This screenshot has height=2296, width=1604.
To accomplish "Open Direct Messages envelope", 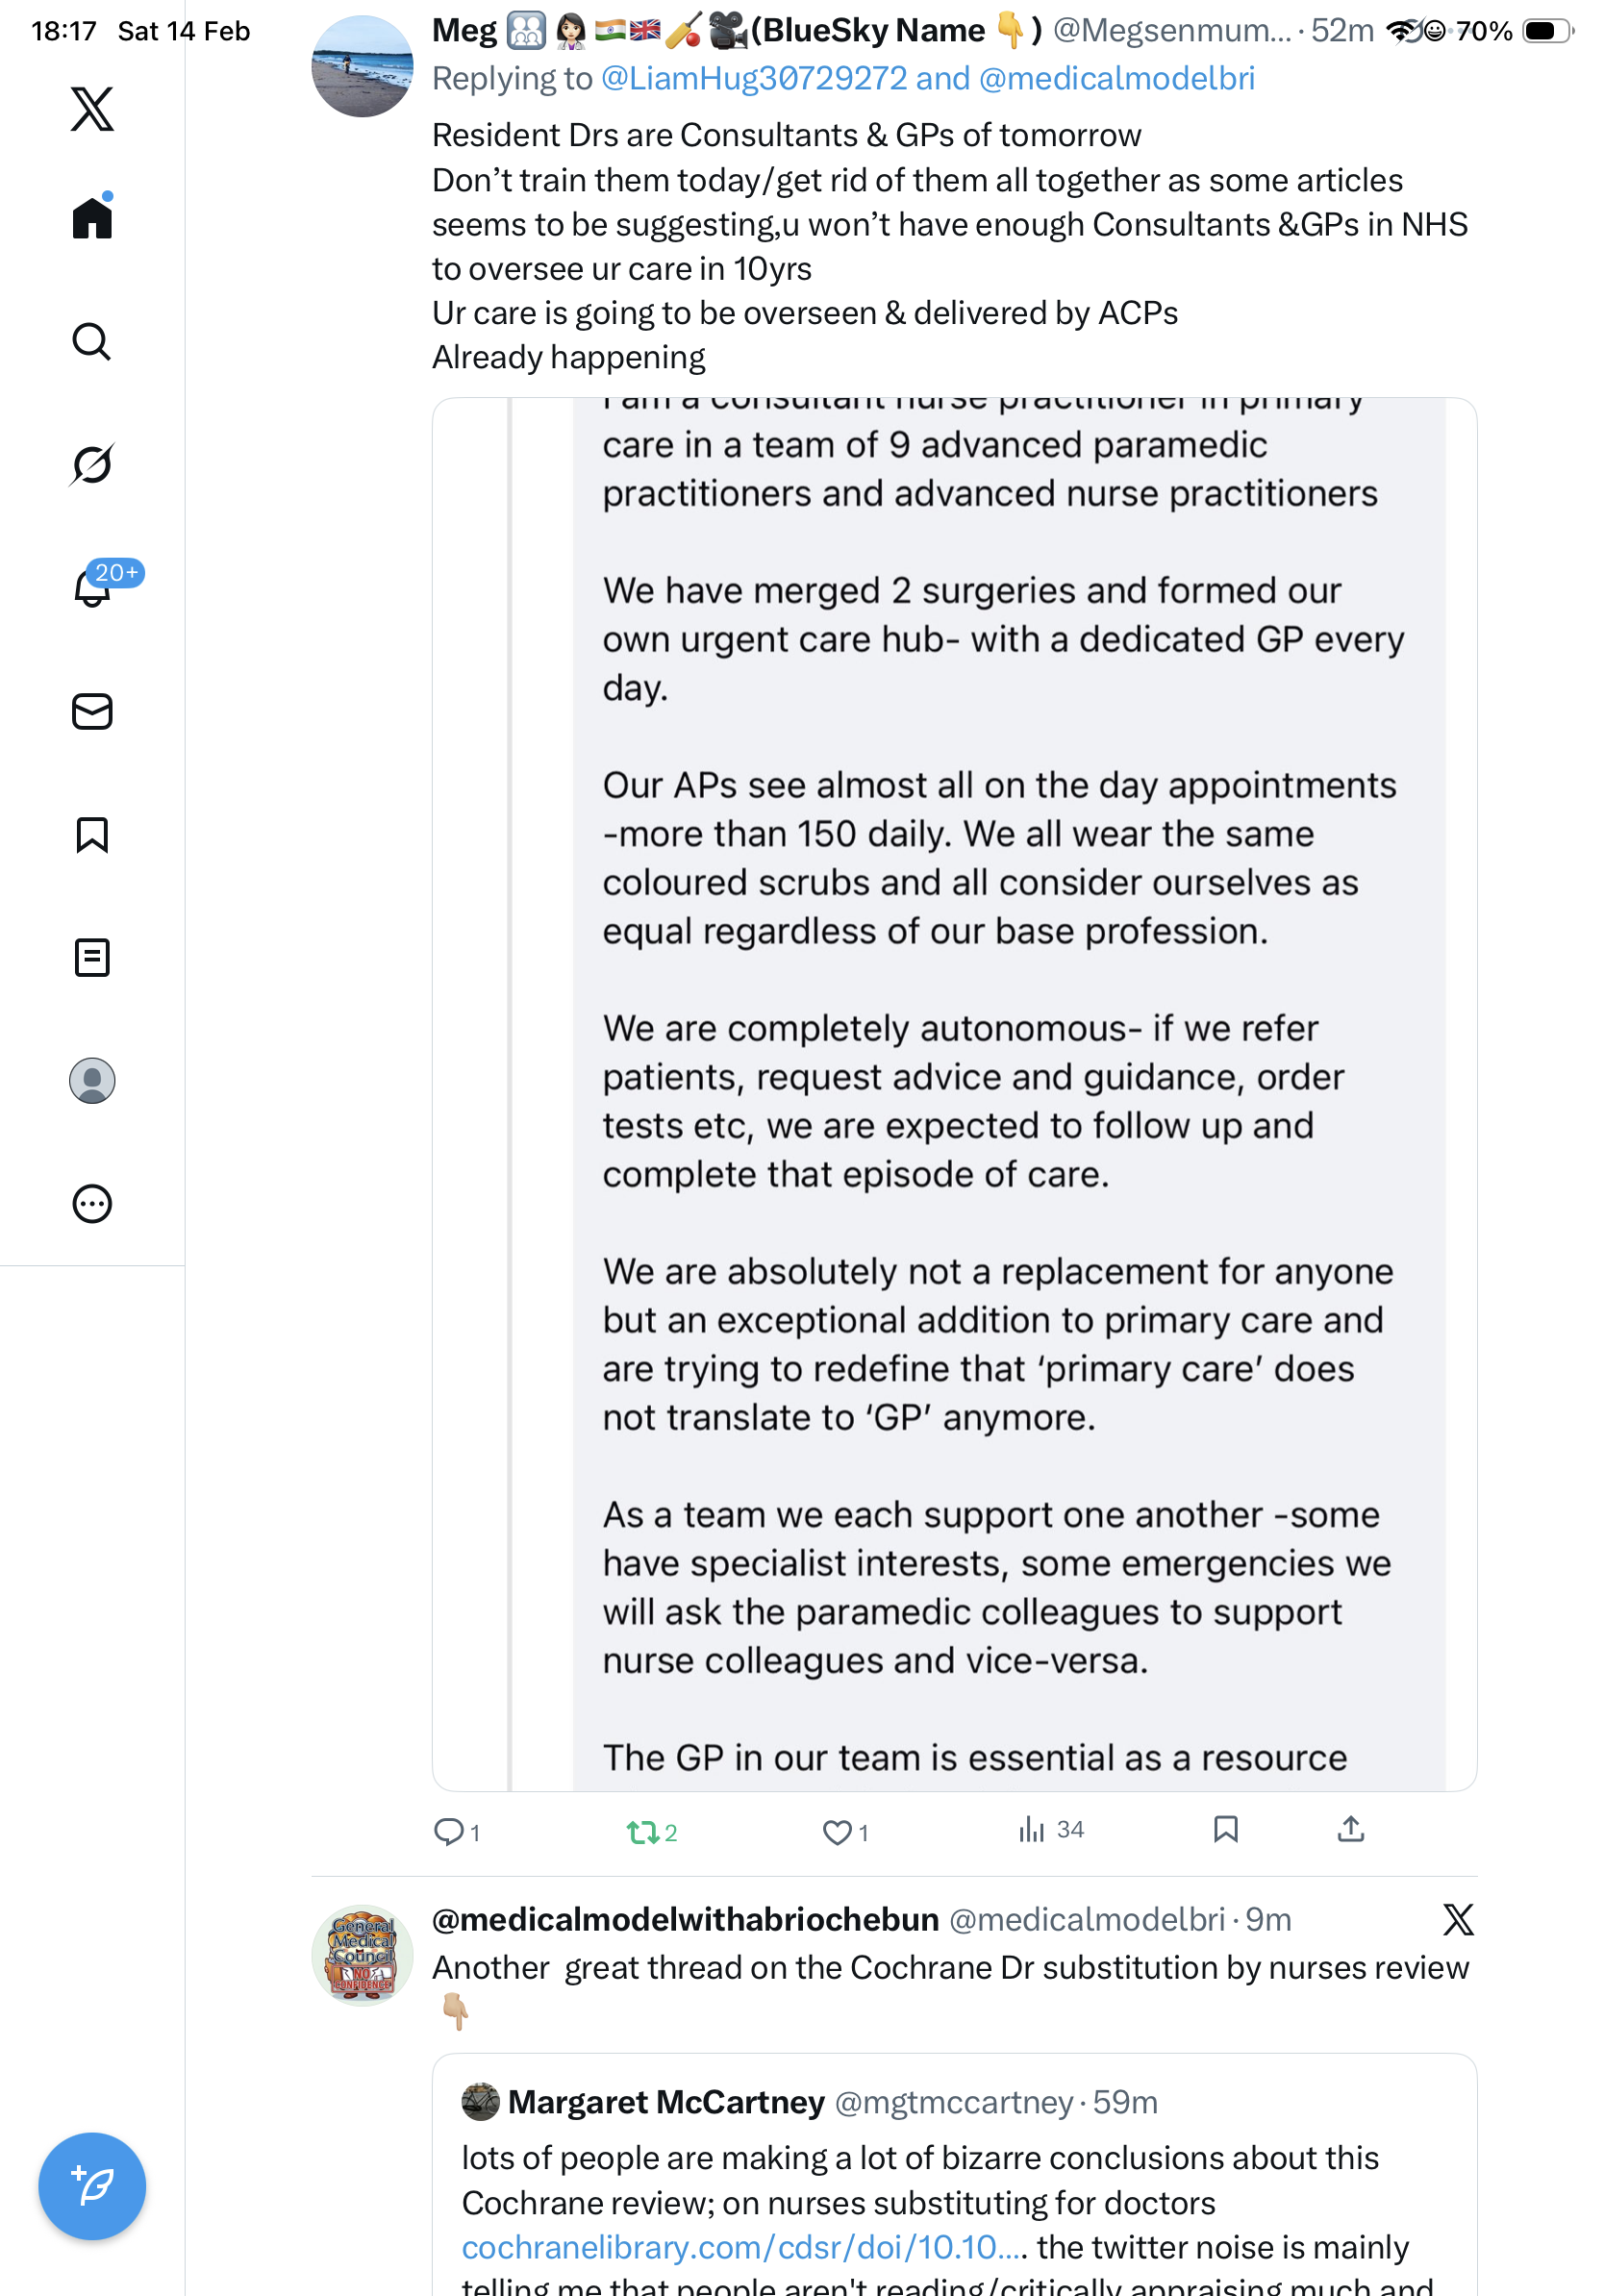I will (92, 712).
